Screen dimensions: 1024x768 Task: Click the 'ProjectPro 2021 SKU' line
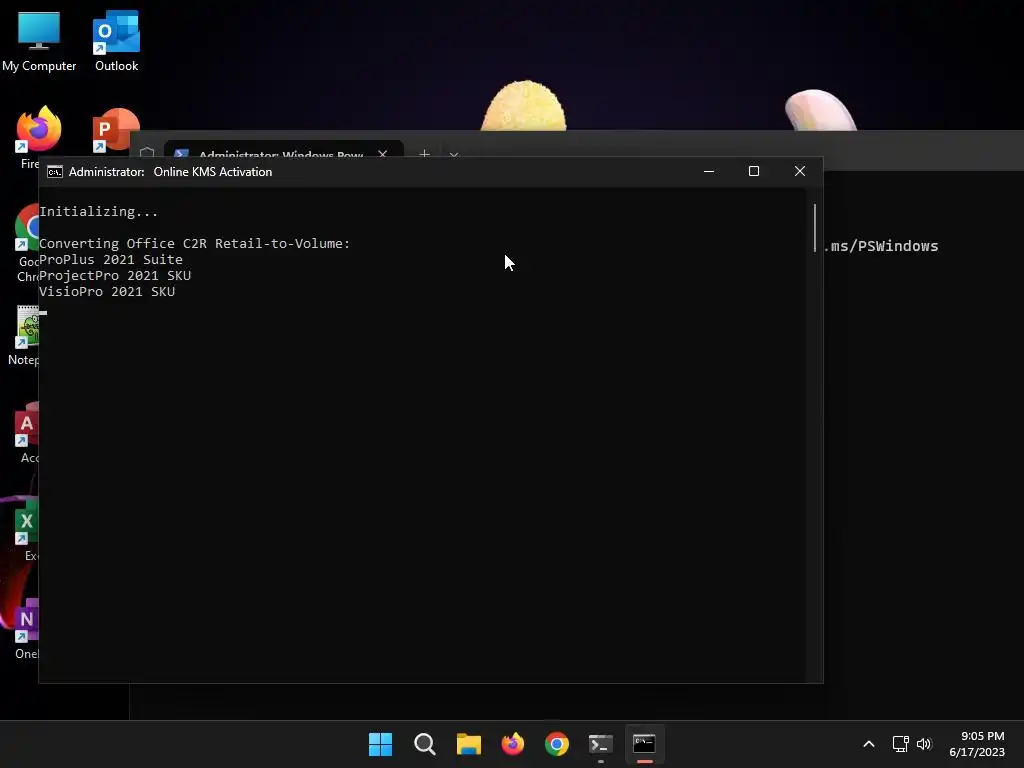point(115,276)
